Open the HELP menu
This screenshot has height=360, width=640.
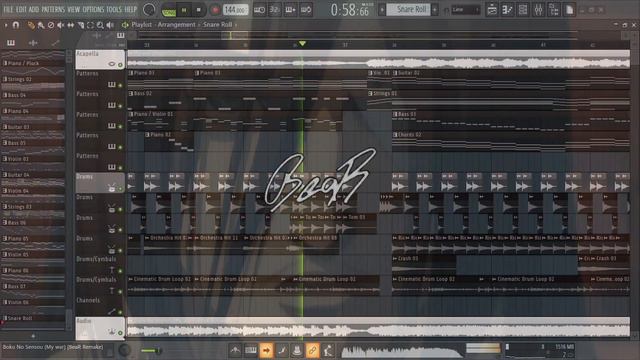131,9
